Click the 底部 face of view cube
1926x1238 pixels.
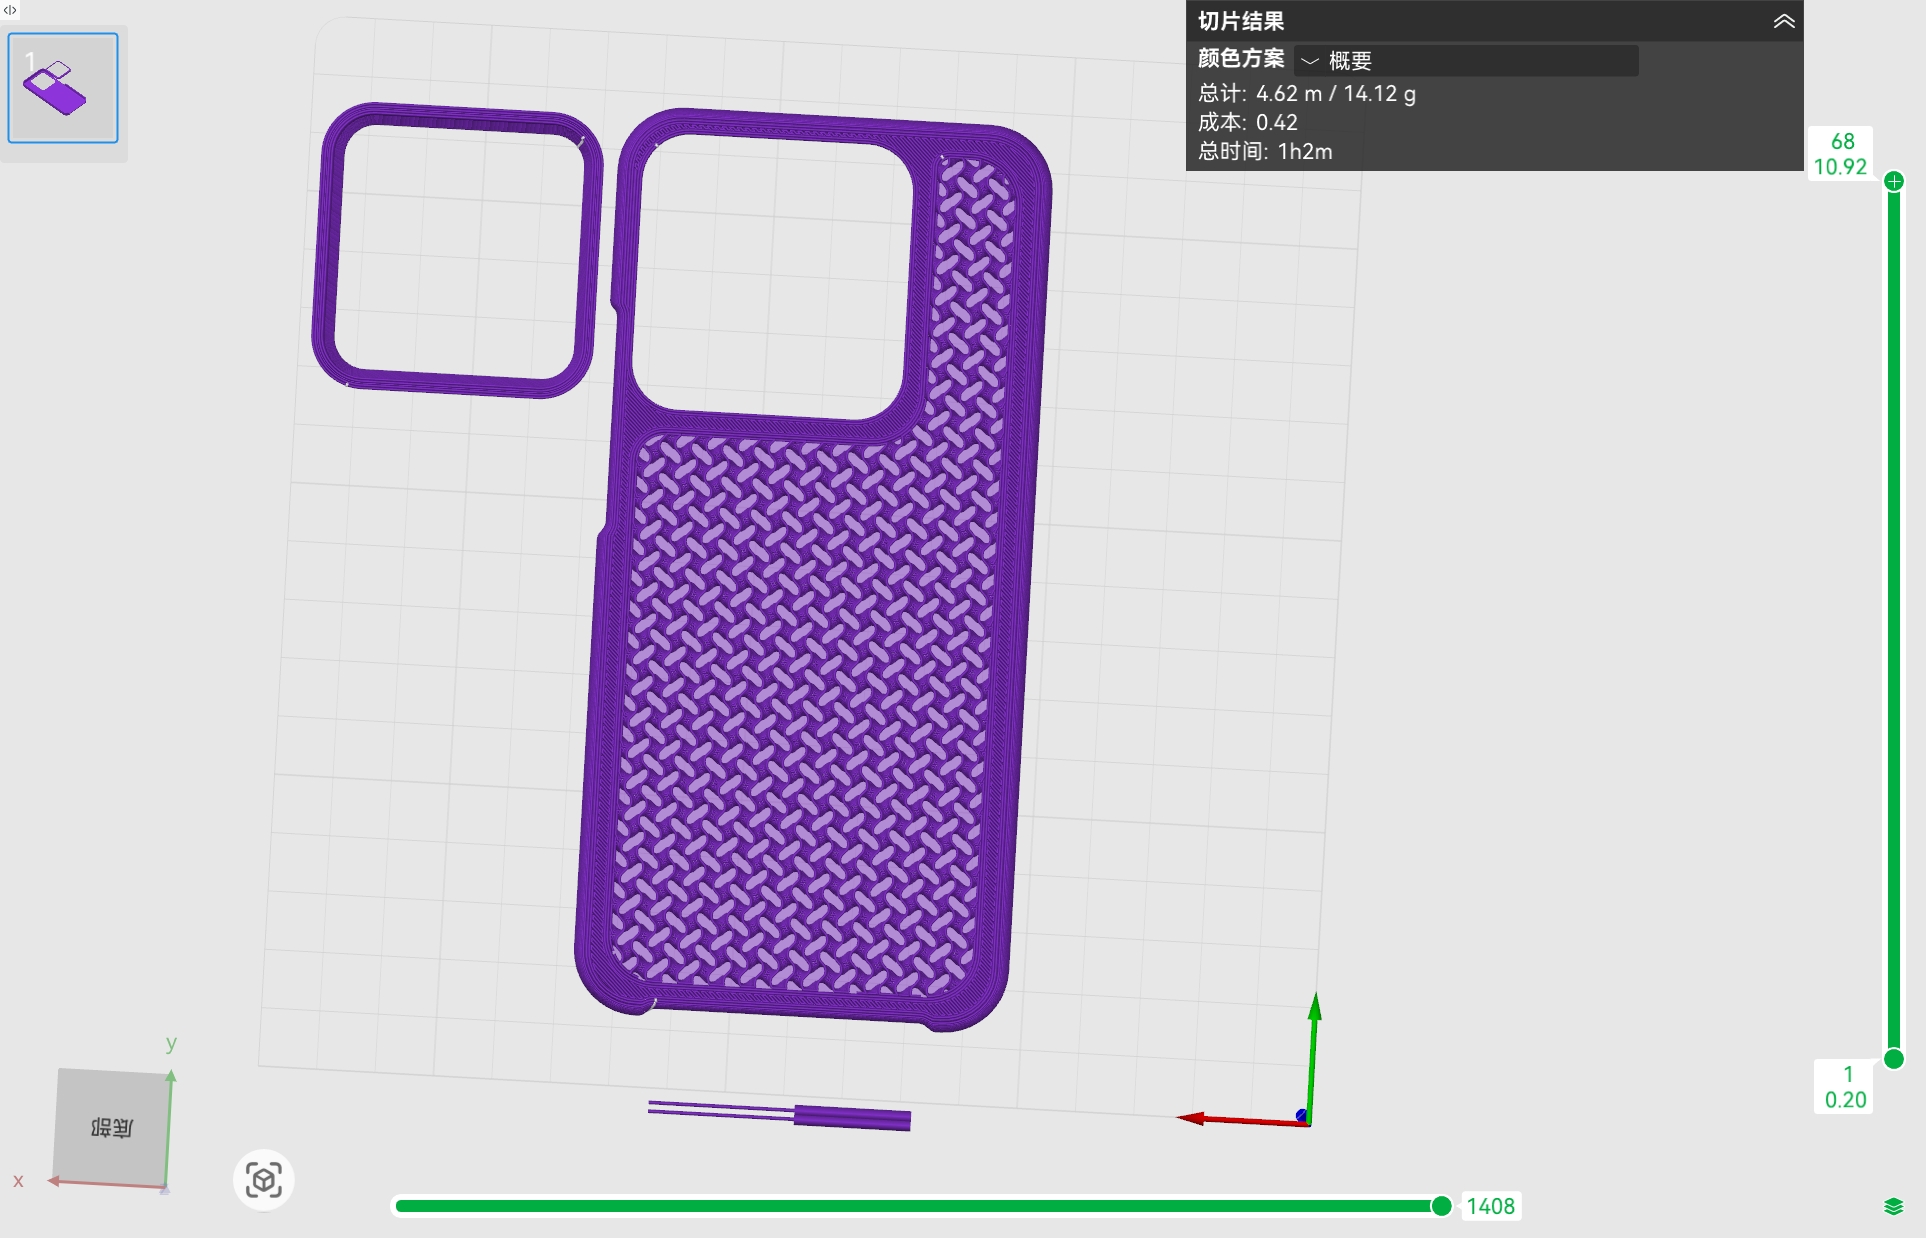click(111, 1127)
